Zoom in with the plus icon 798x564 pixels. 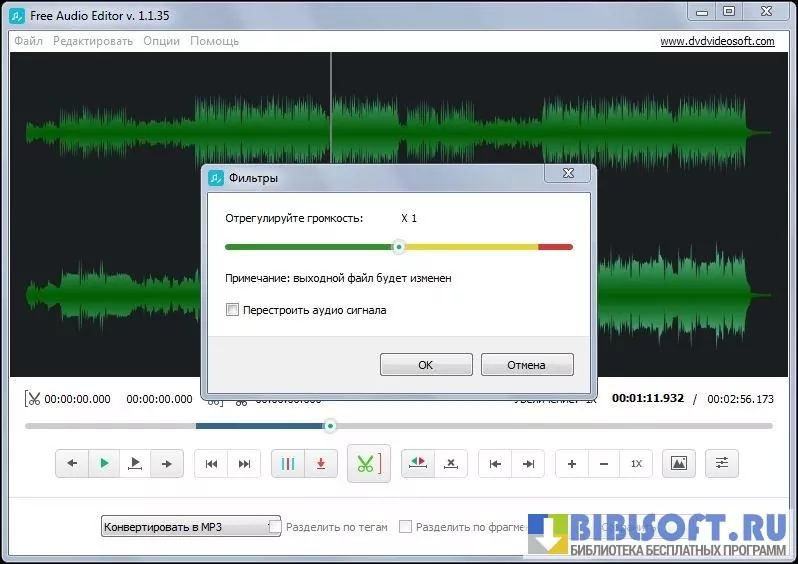pos(572,464)
